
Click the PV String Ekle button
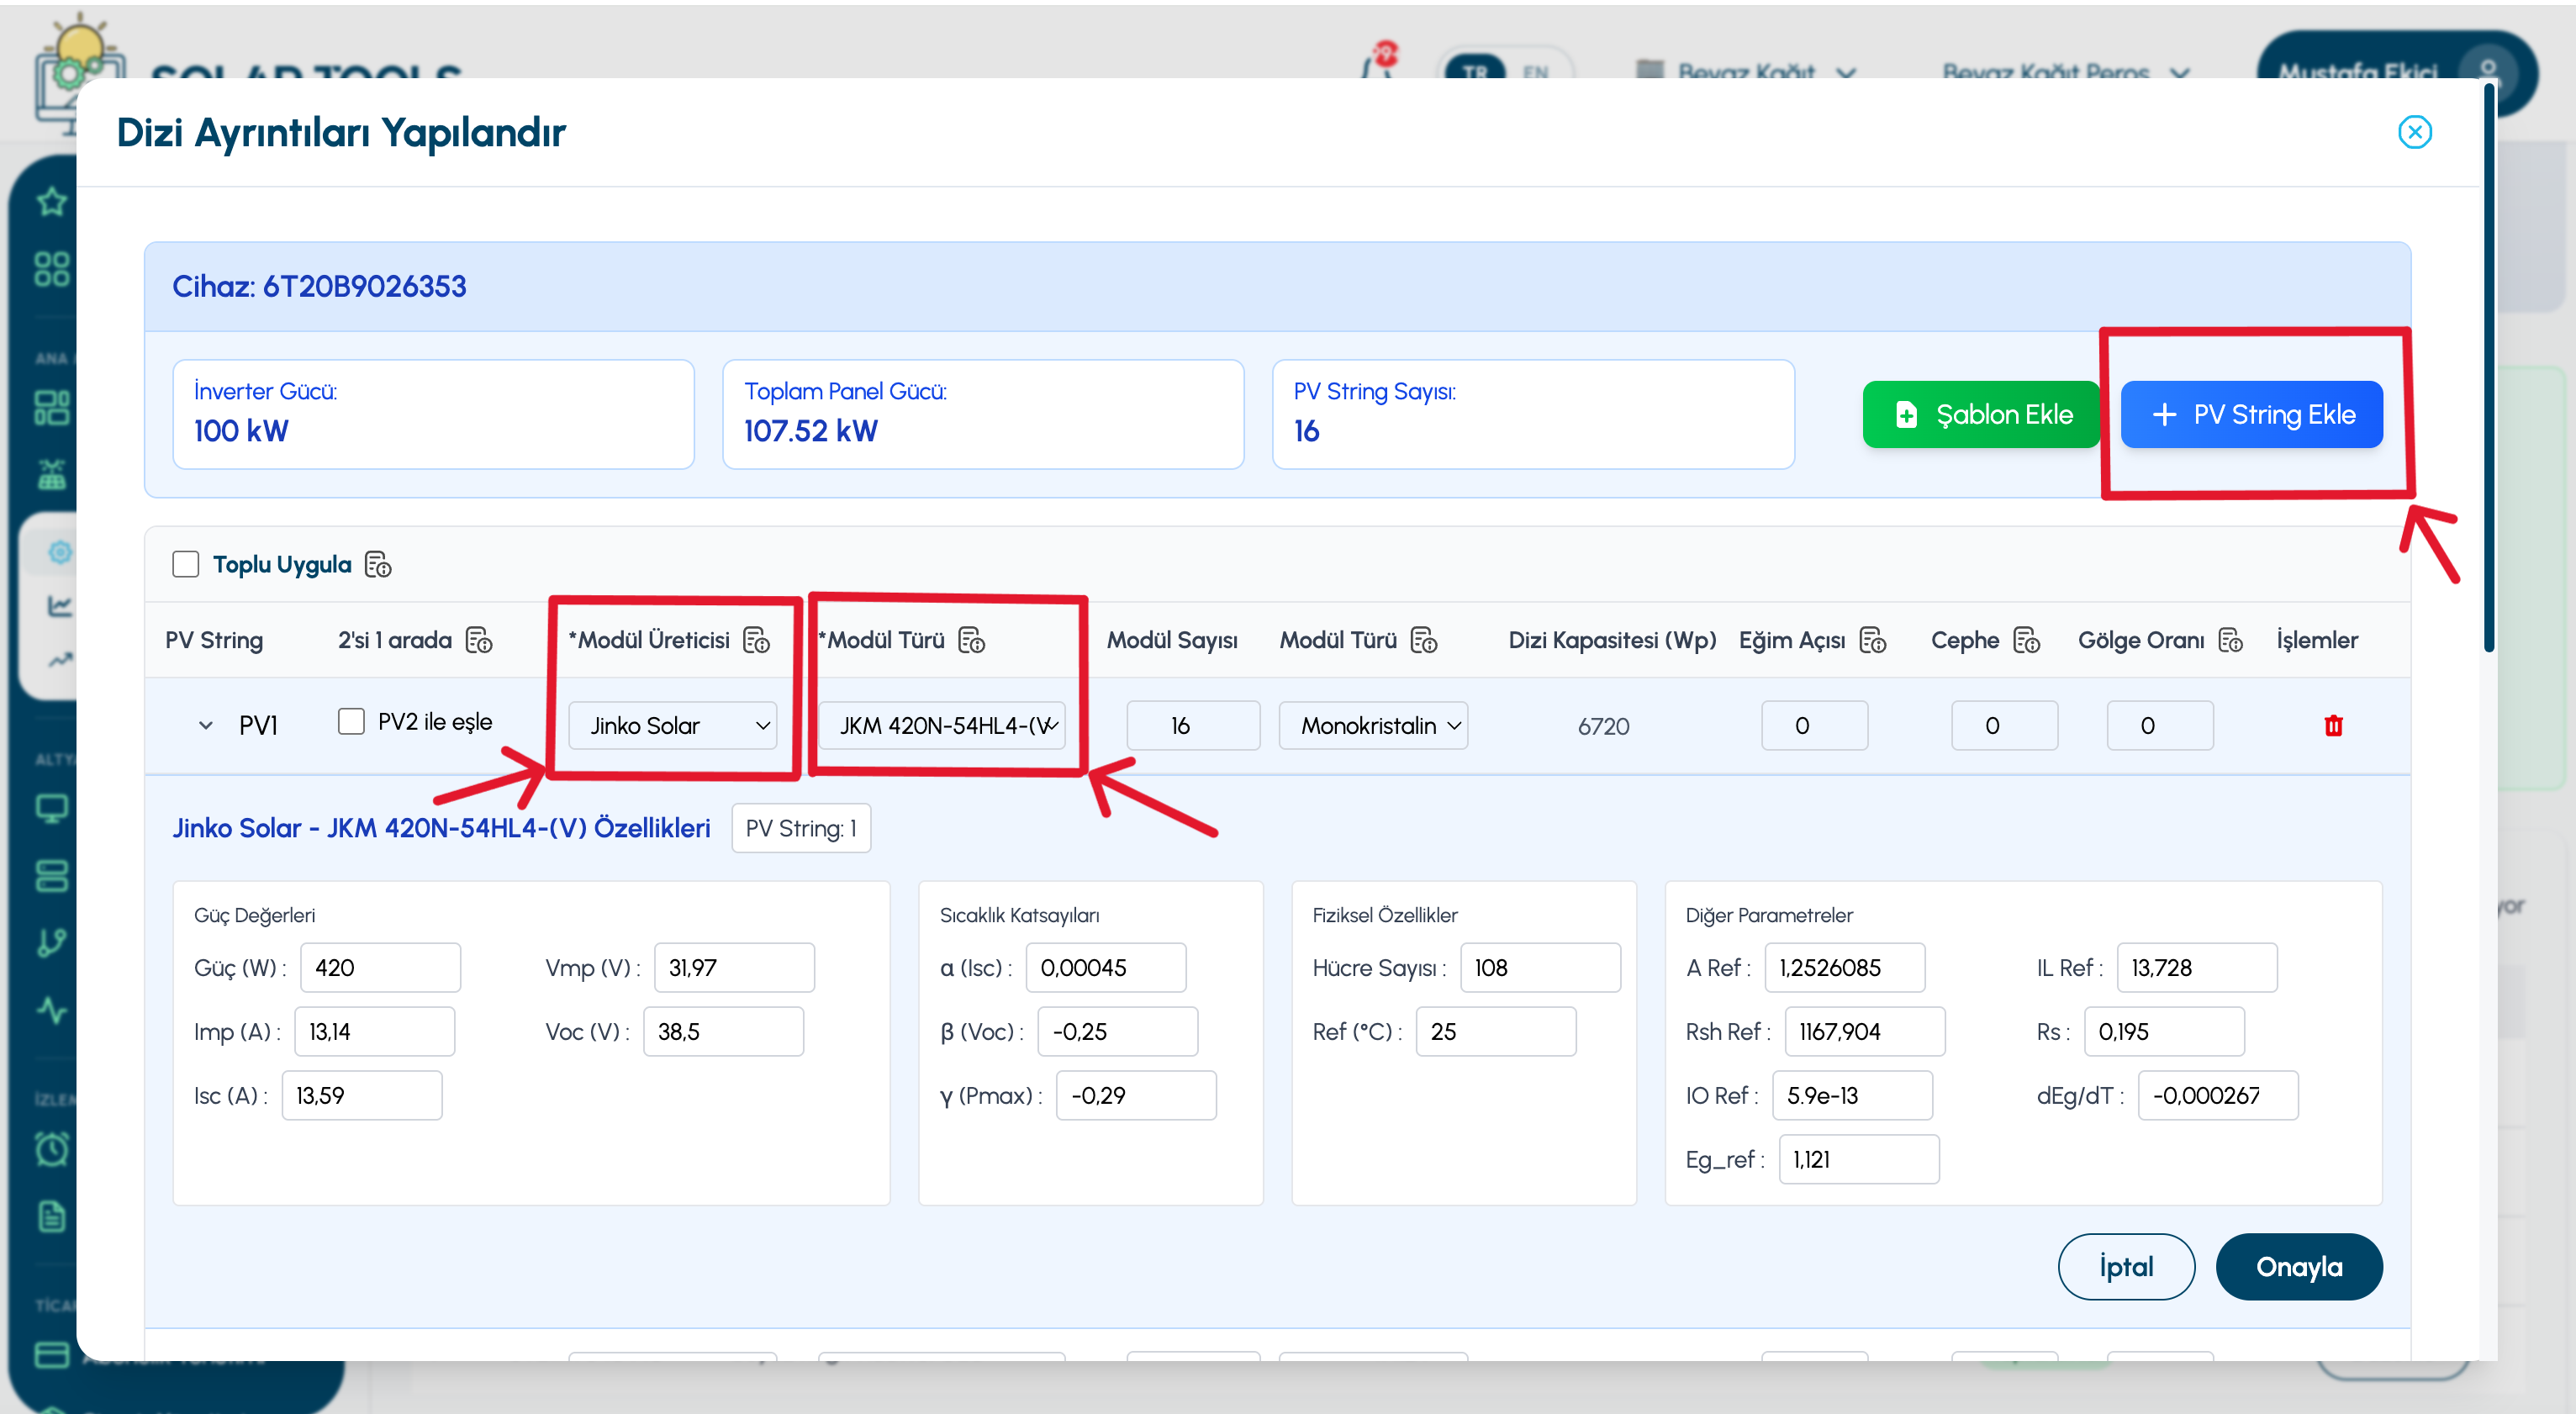pos(2251,414)
